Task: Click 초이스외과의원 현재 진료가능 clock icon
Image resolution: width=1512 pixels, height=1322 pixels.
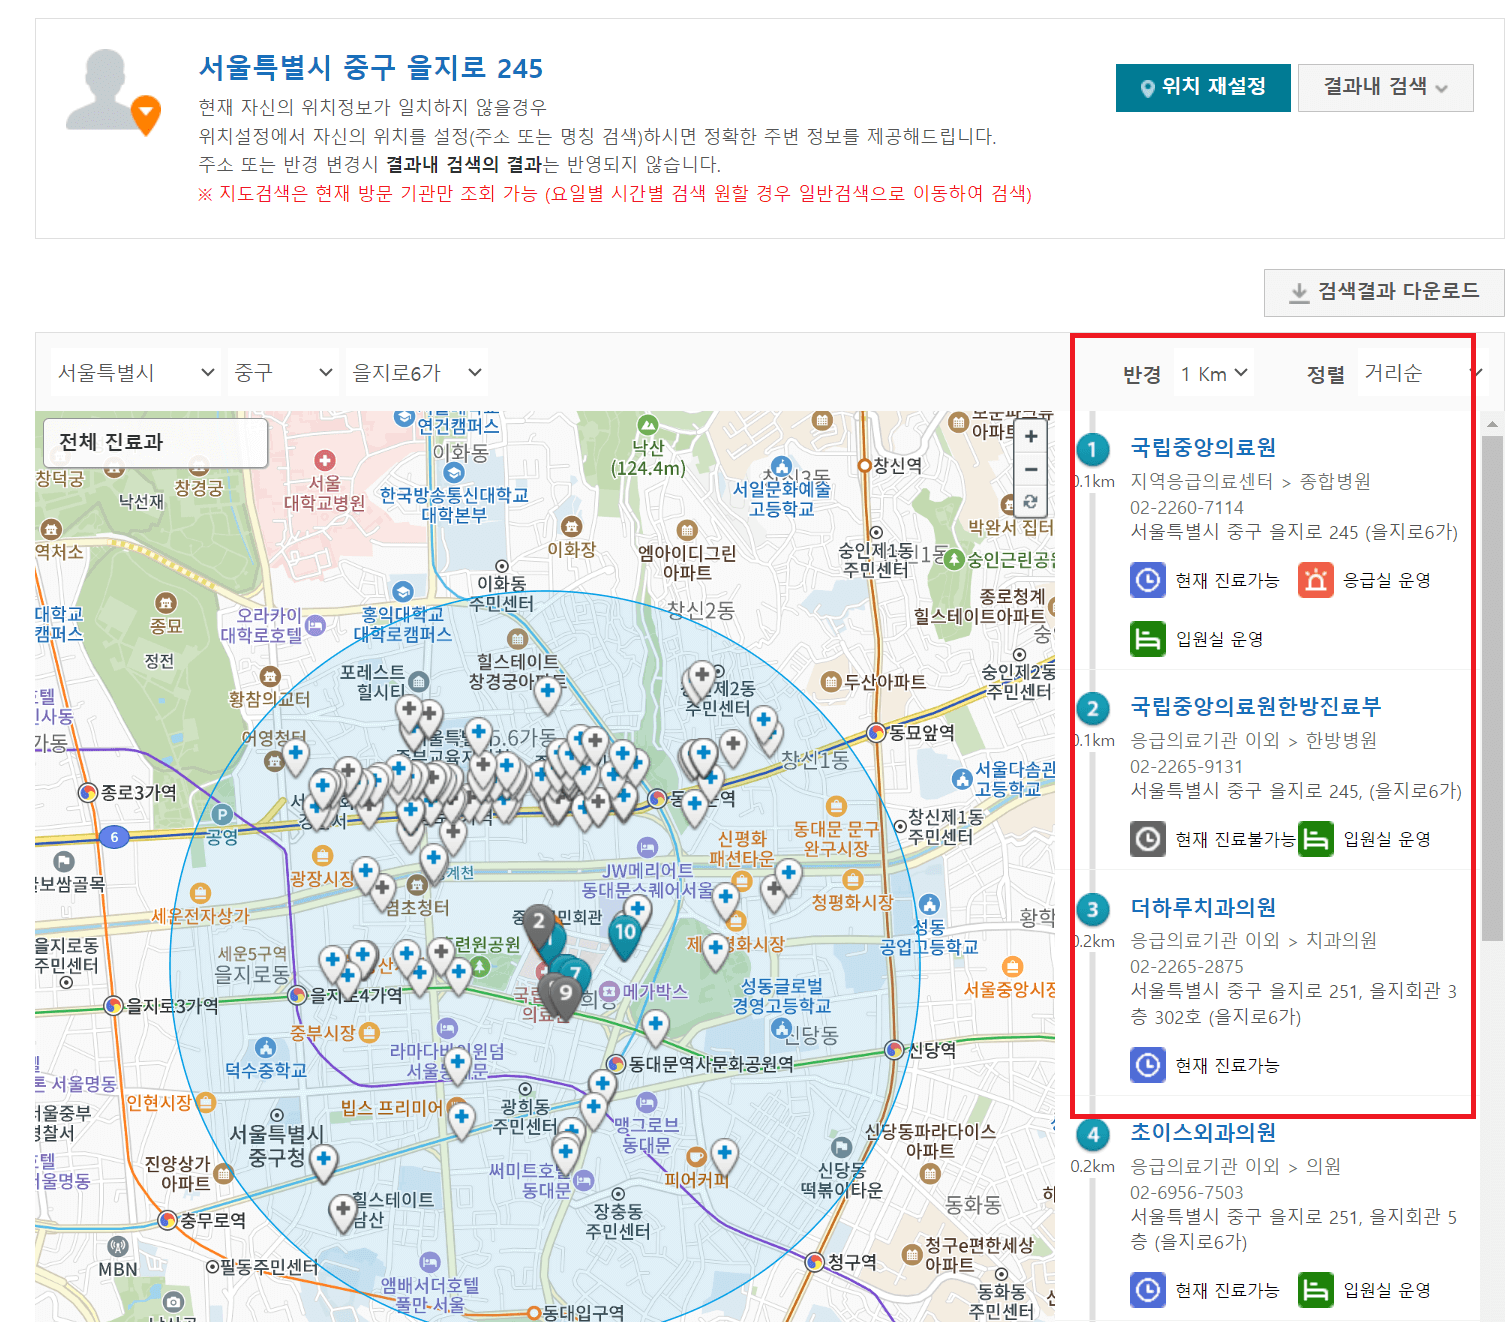Action: (1148, 1290)
